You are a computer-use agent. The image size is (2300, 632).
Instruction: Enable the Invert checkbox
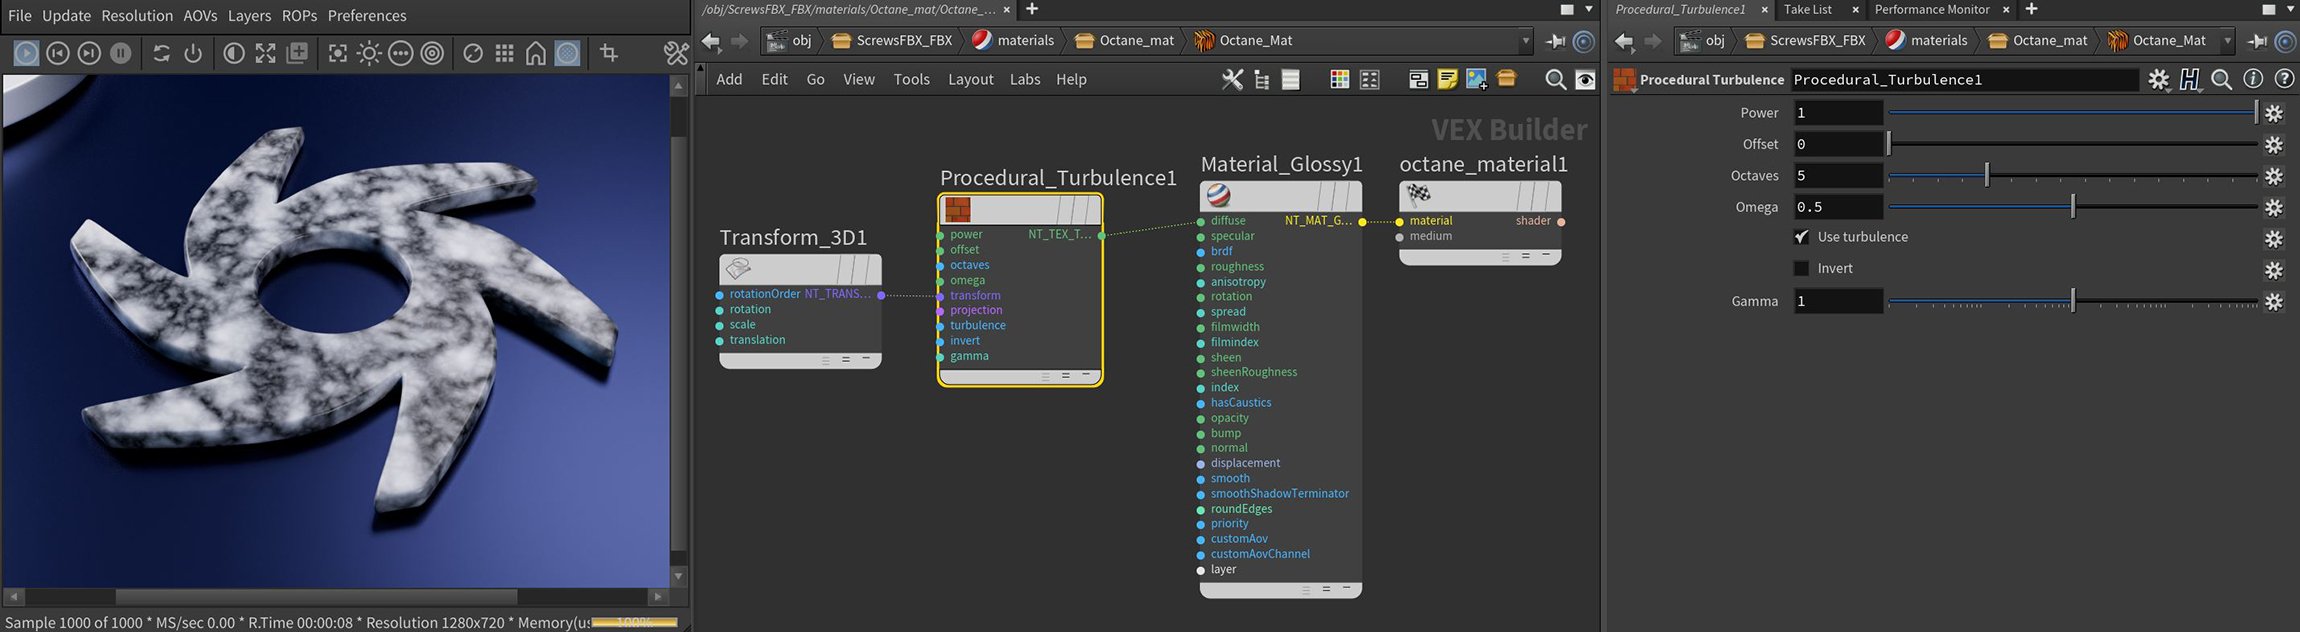(1801, 268)
